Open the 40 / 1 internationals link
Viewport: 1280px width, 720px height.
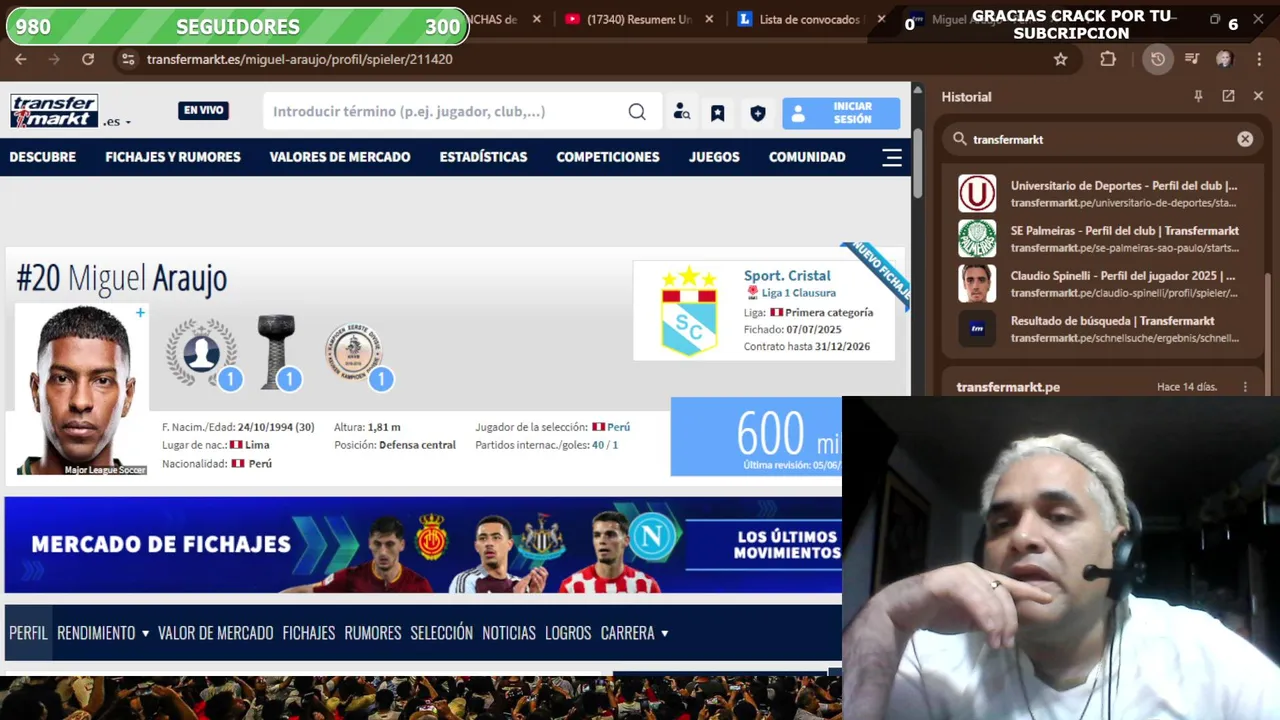point(605,445)
